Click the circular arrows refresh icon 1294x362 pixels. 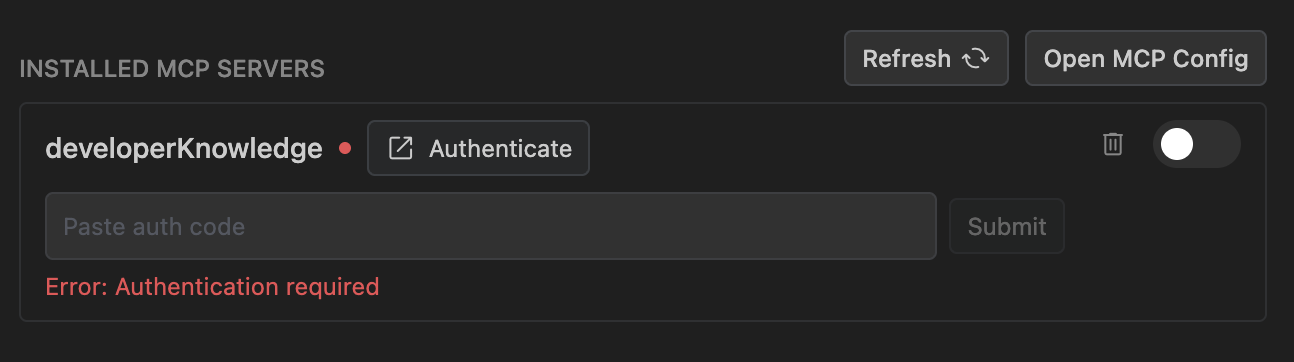(975, 59)
